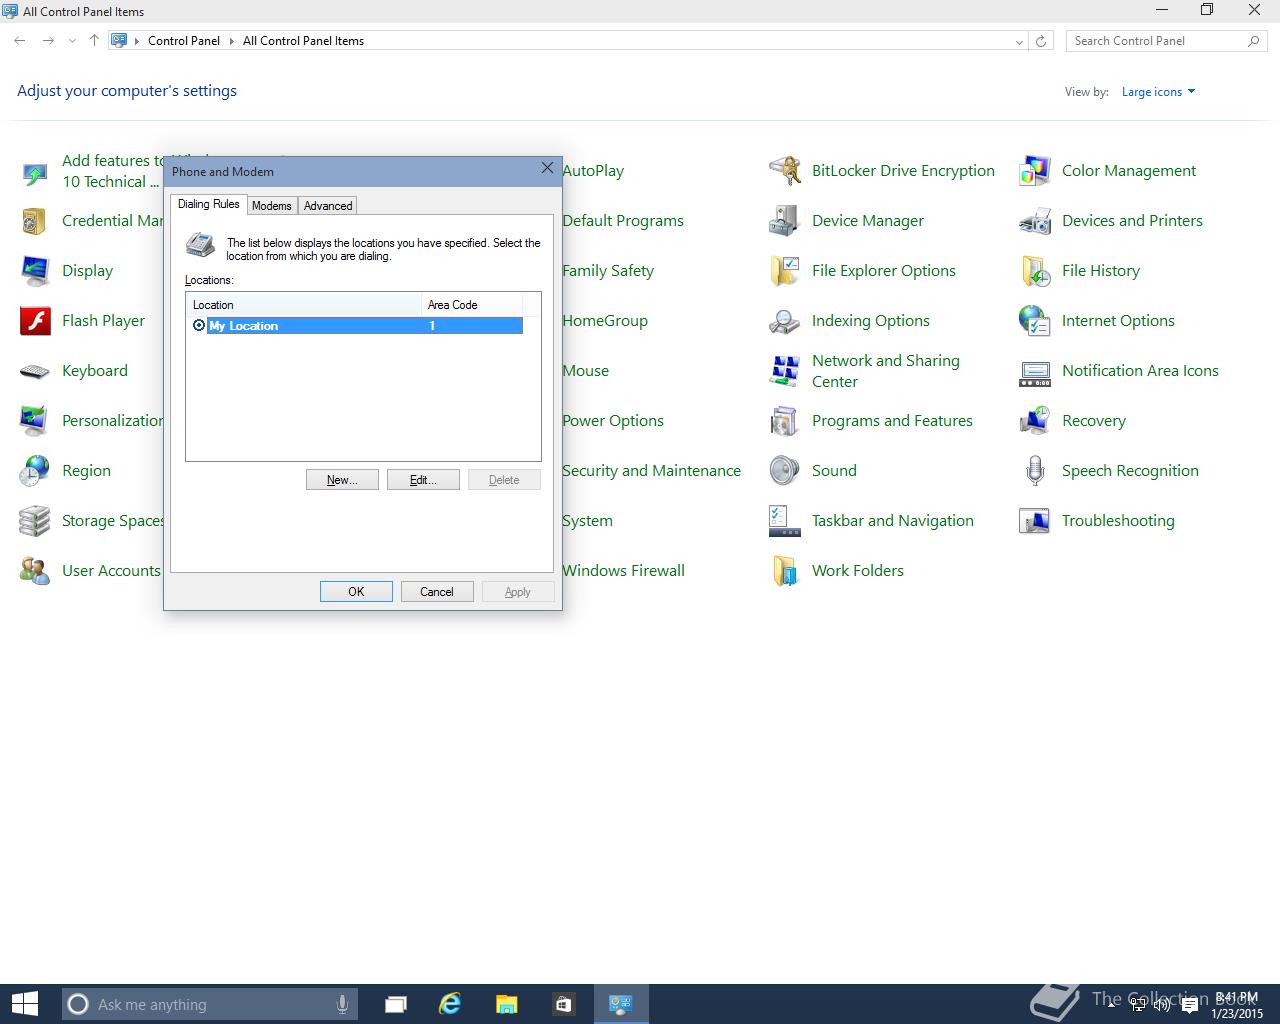Launch the Speech Recognition microphone icon
This screenshot has width=1280, height=1024.
[x=1035, y=471]
